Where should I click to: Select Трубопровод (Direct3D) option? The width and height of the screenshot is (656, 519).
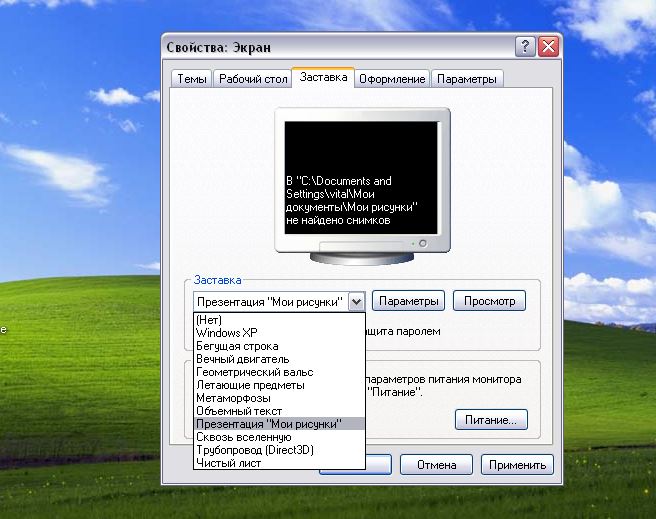click(x=279, y=450)
